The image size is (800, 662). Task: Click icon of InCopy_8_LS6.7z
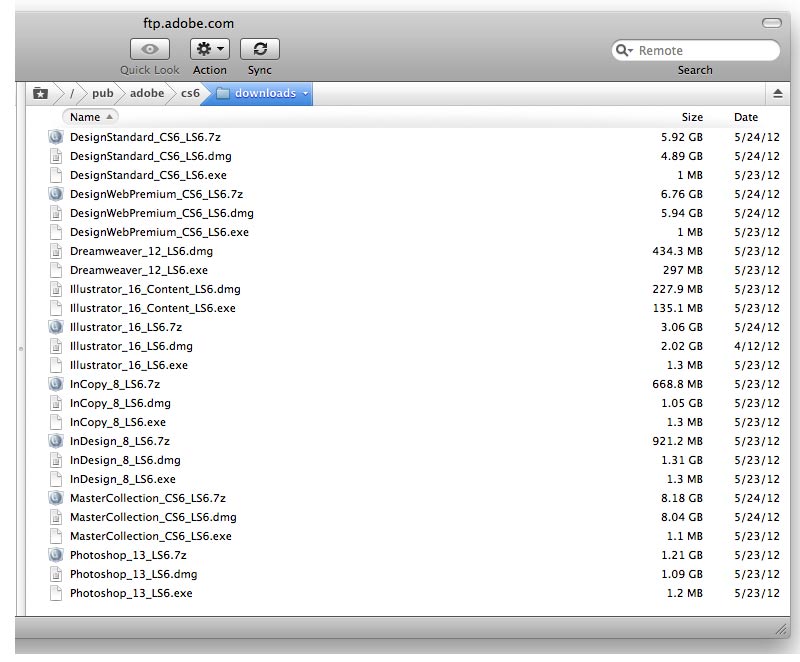(56, 384)
